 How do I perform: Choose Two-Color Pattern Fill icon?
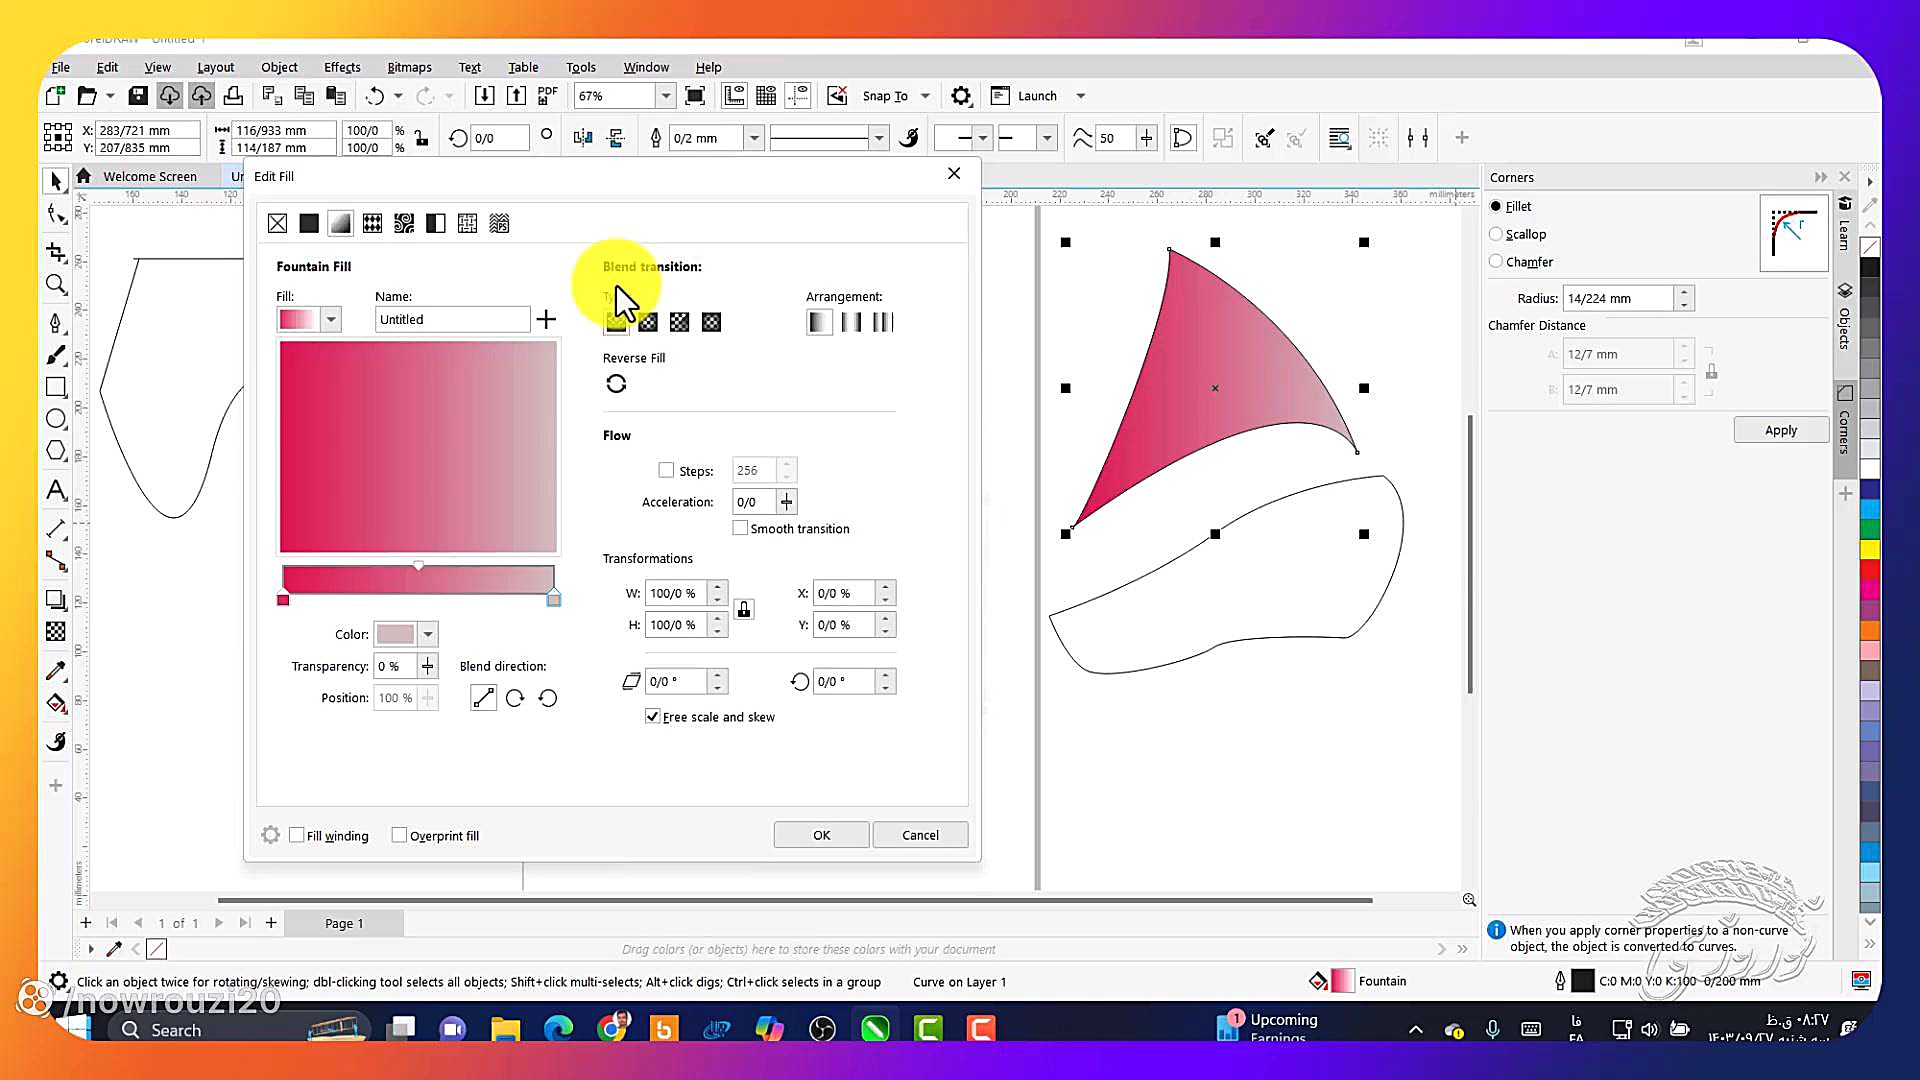tap(436, 224)
